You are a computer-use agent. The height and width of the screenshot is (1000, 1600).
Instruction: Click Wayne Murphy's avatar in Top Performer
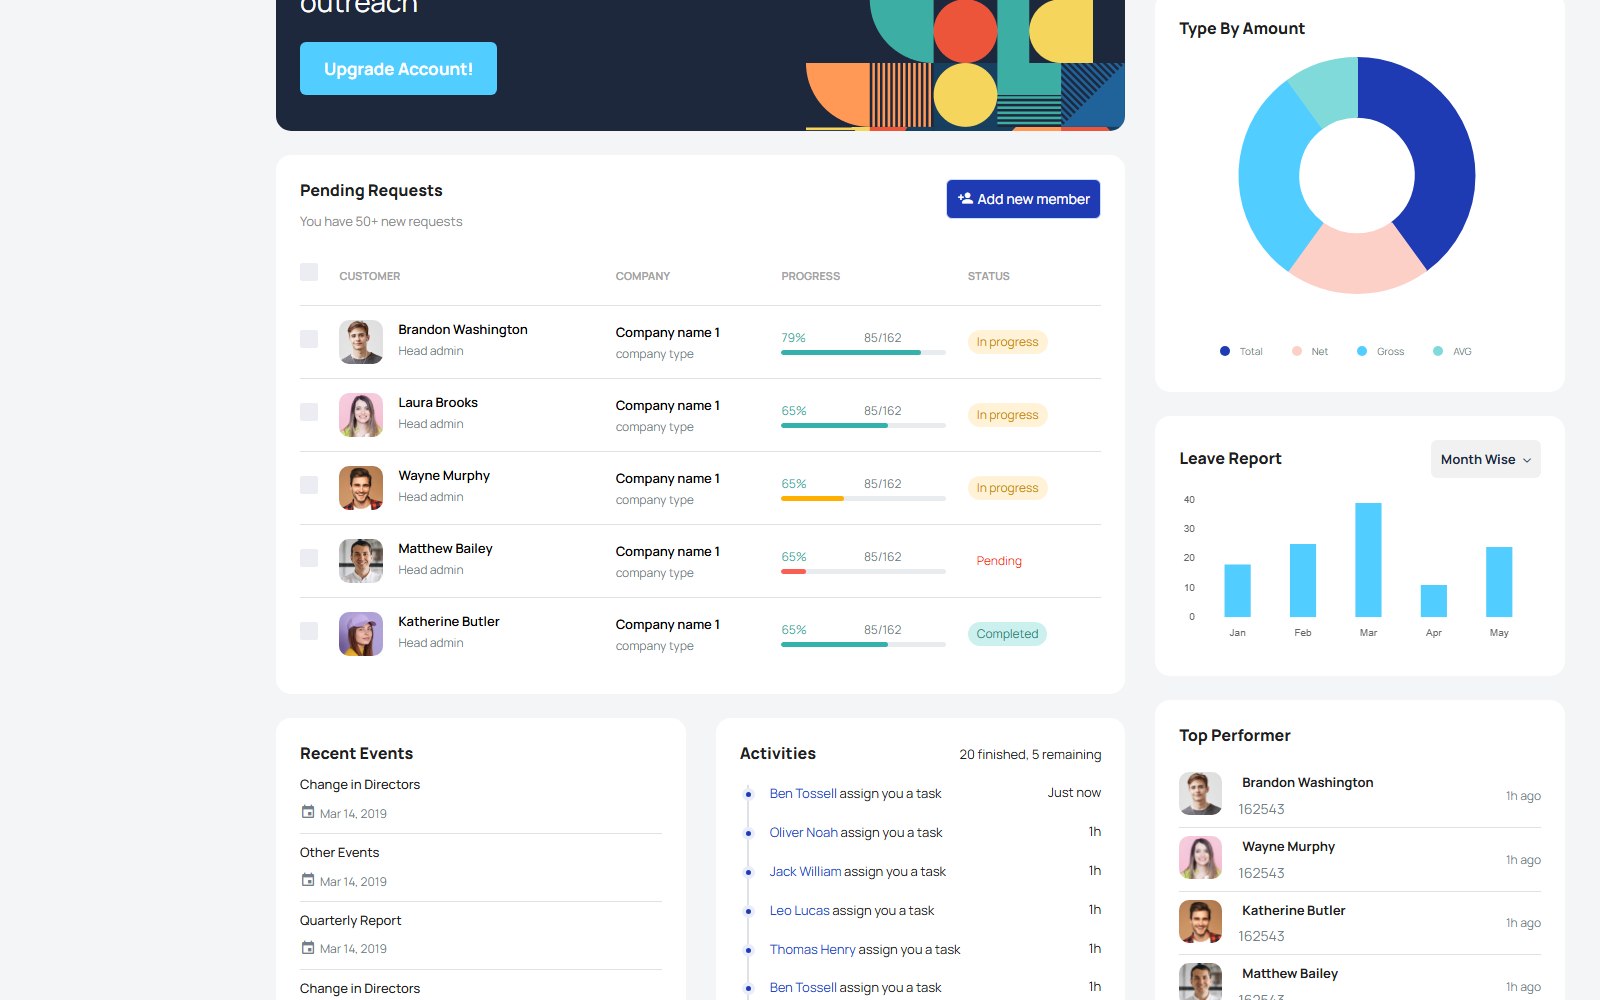click(x=1200, y=858)
